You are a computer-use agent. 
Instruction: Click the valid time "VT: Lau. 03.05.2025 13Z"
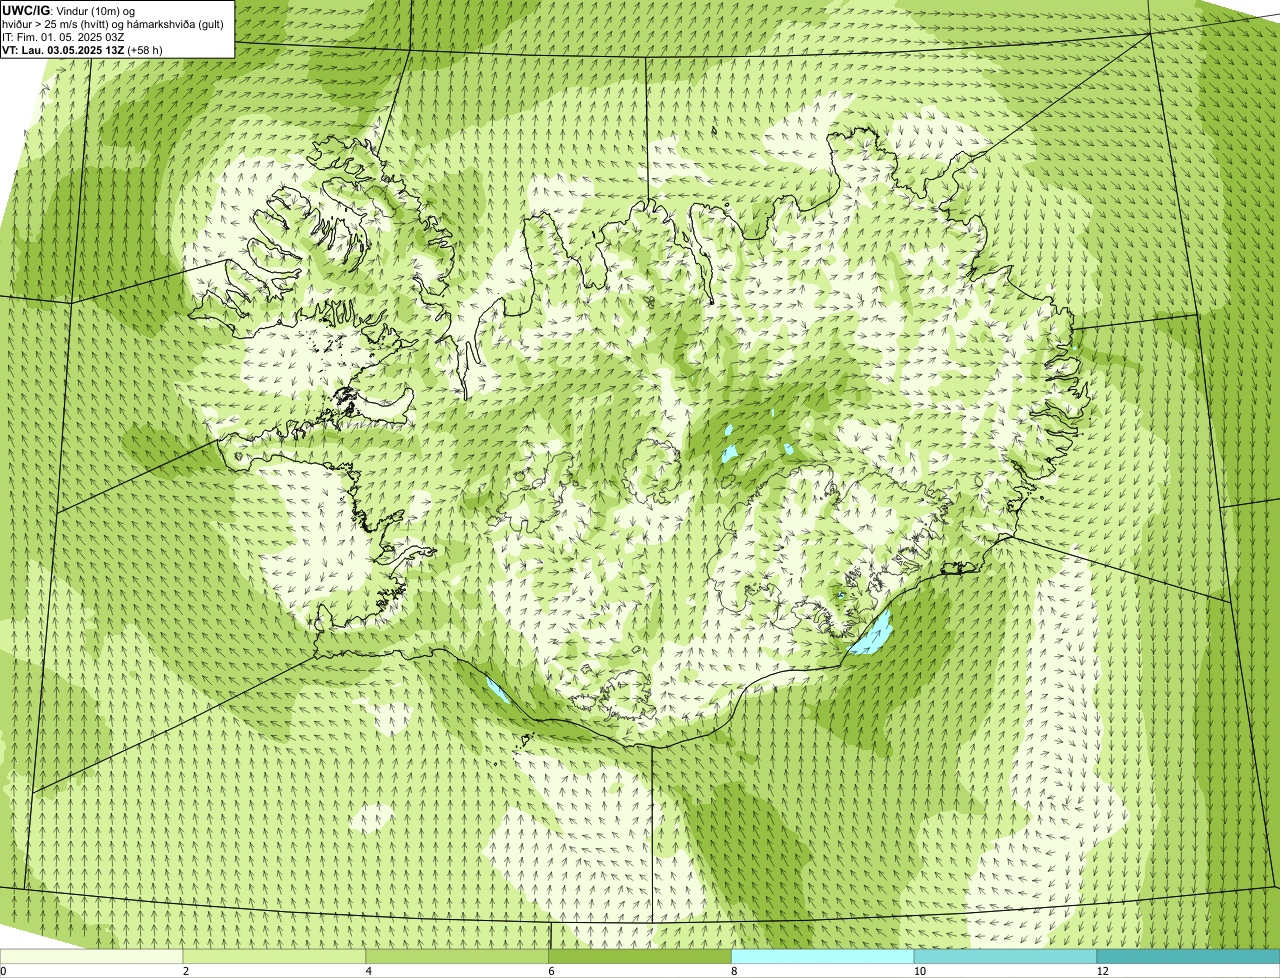coord(64,50)
